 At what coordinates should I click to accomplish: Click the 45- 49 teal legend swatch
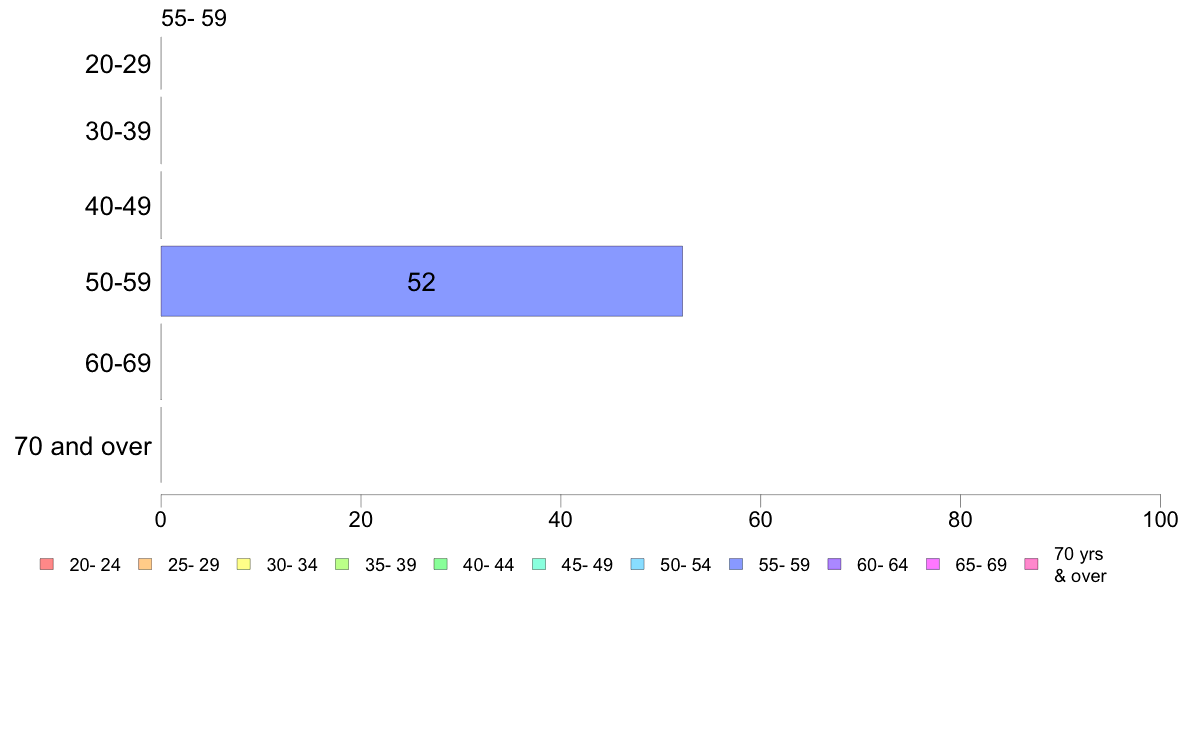539,564
